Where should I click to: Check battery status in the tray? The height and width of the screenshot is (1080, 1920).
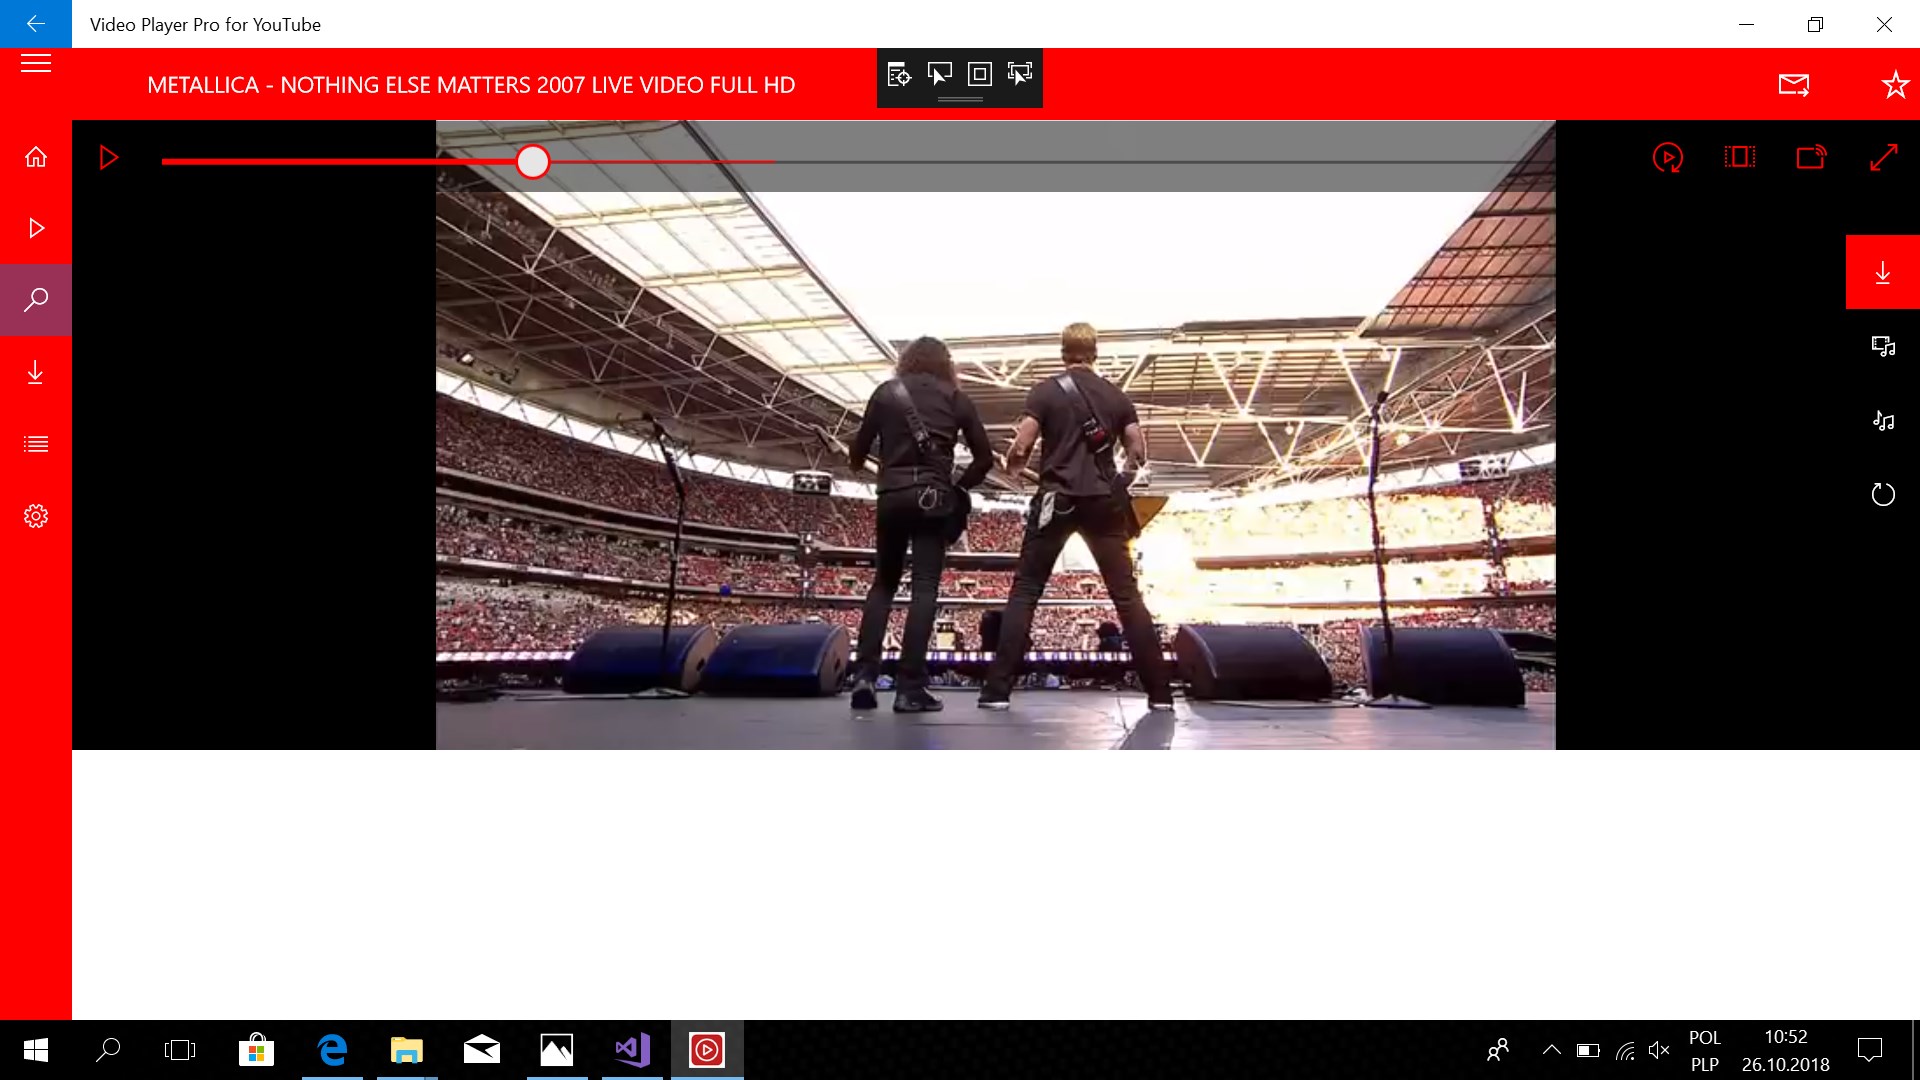[x=1588, y=1050]
